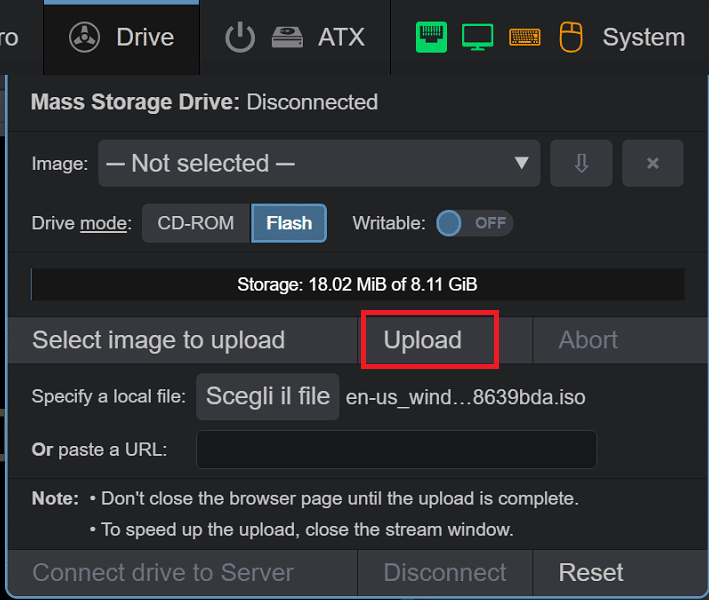Click the ATX hard disk icon
Viewport: 709px width, 600px height.
[287, 37]
